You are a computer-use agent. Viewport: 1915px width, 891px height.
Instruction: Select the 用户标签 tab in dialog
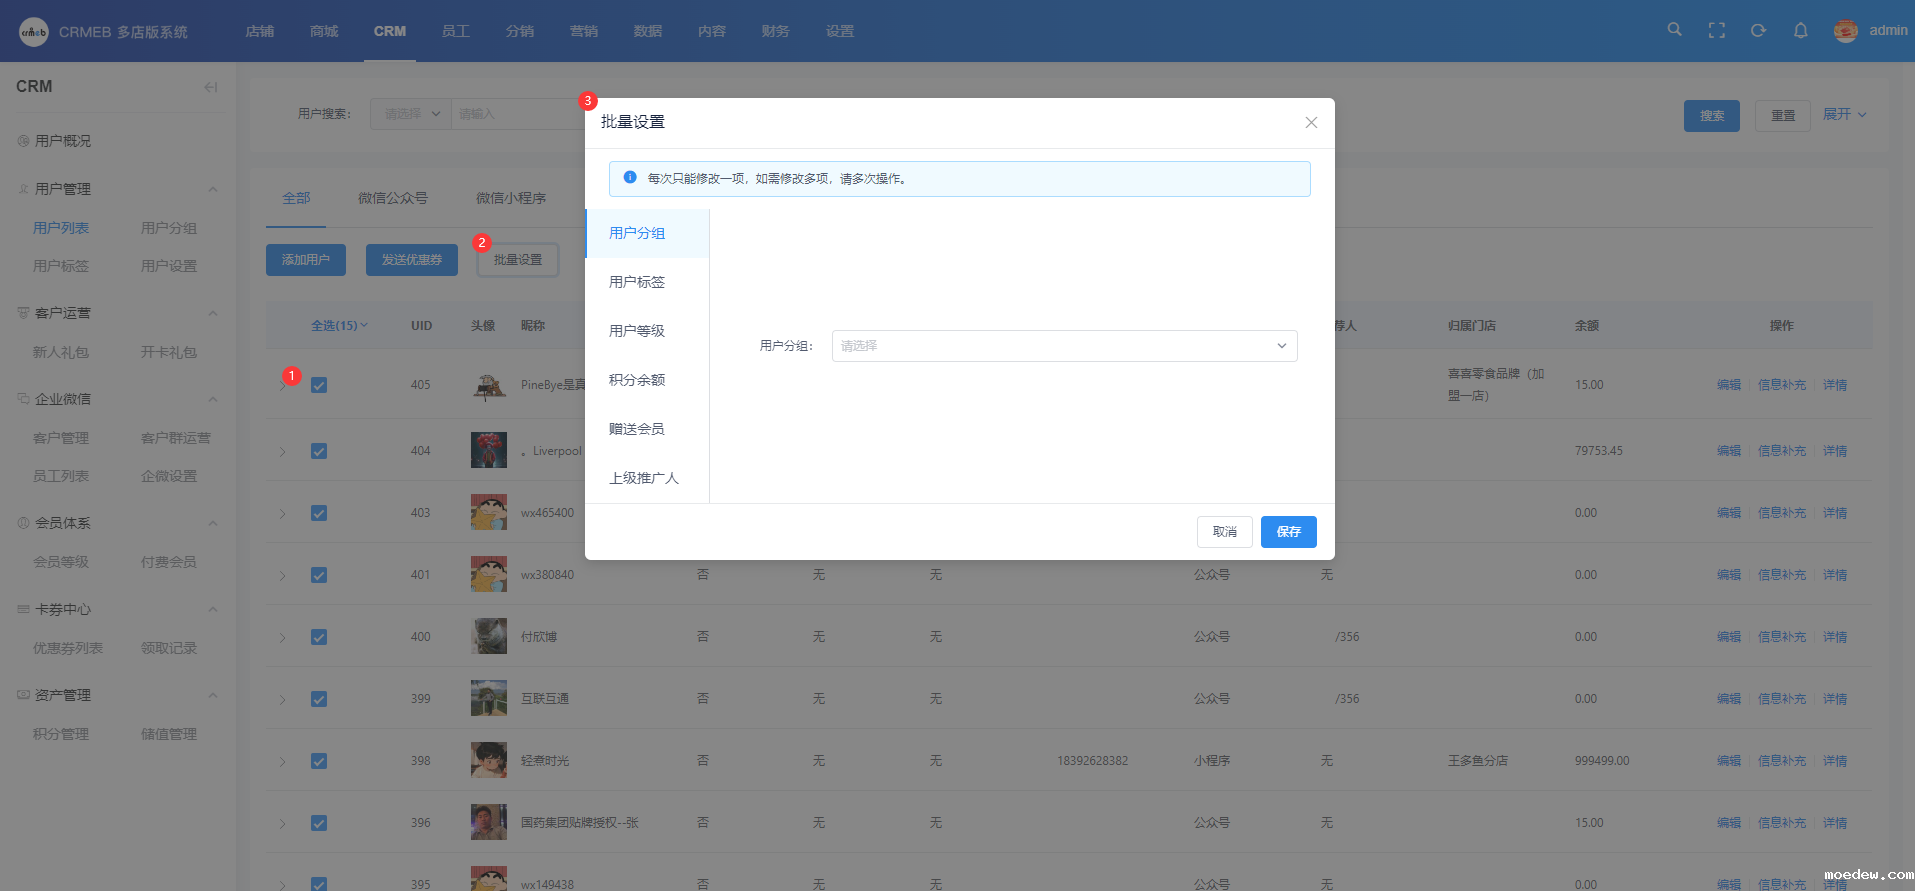[637, 282]
